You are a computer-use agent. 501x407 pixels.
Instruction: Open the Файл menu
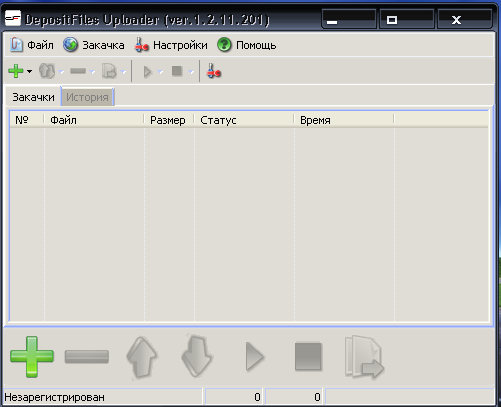pos(32,45)
